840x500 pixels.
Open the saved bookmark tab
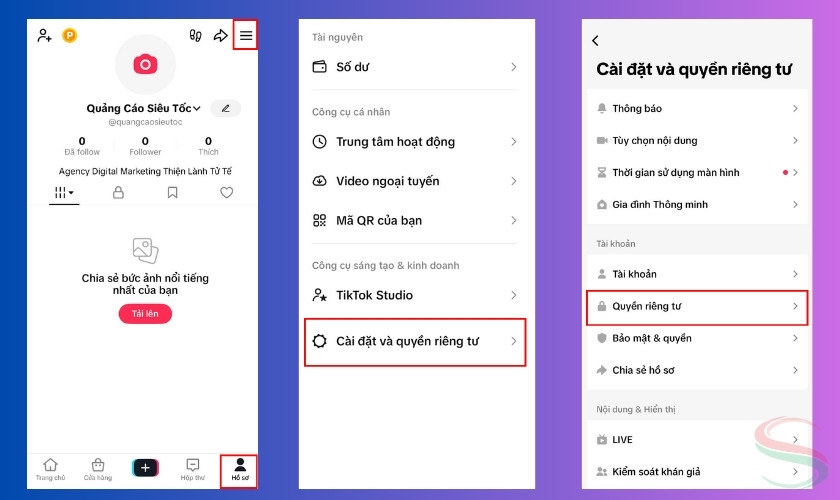point(172,192)
